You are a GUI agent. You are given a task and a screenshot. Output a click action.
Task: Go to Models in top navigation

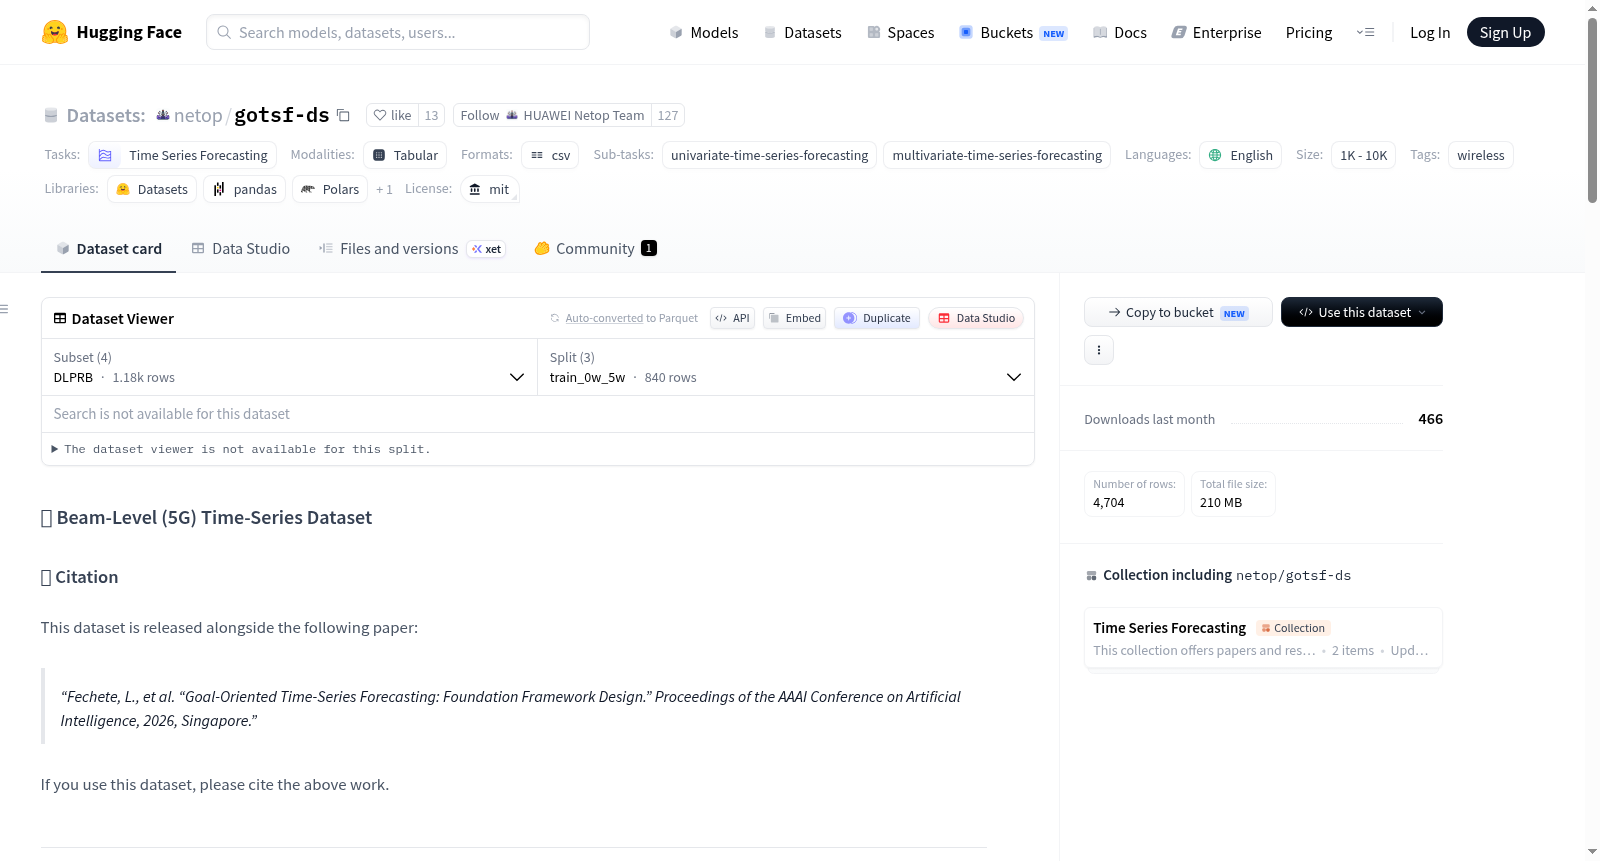coord(704,32)
